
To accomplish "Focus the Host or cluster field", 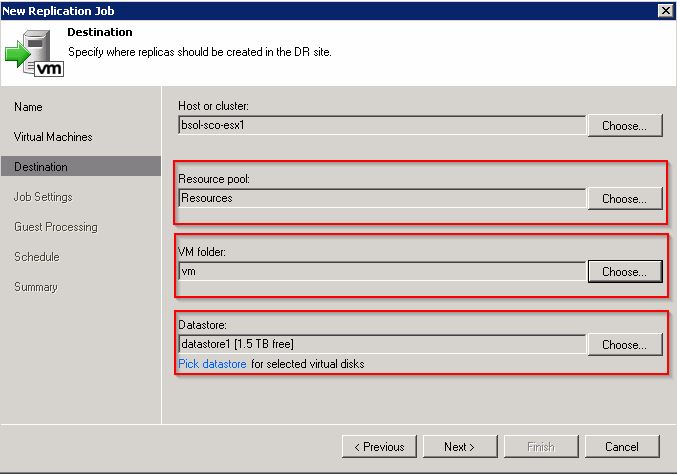I will (382, 125).
